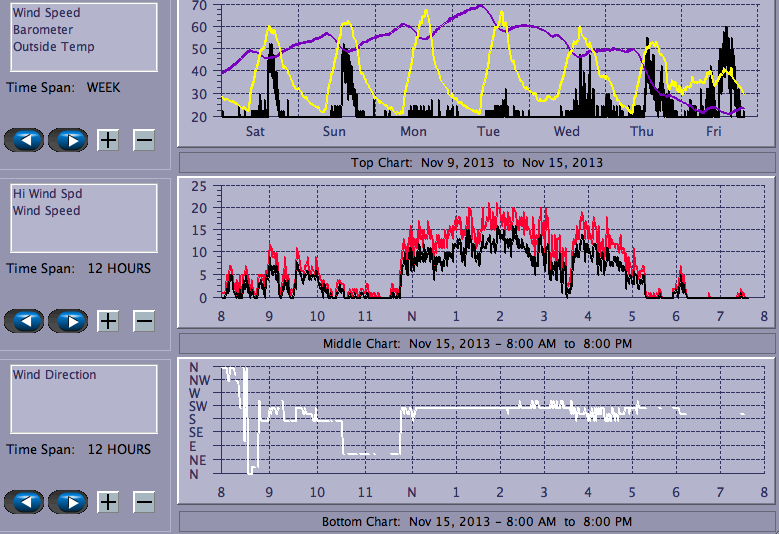Click the bottom chart's forward arrow button

[68, 501]
